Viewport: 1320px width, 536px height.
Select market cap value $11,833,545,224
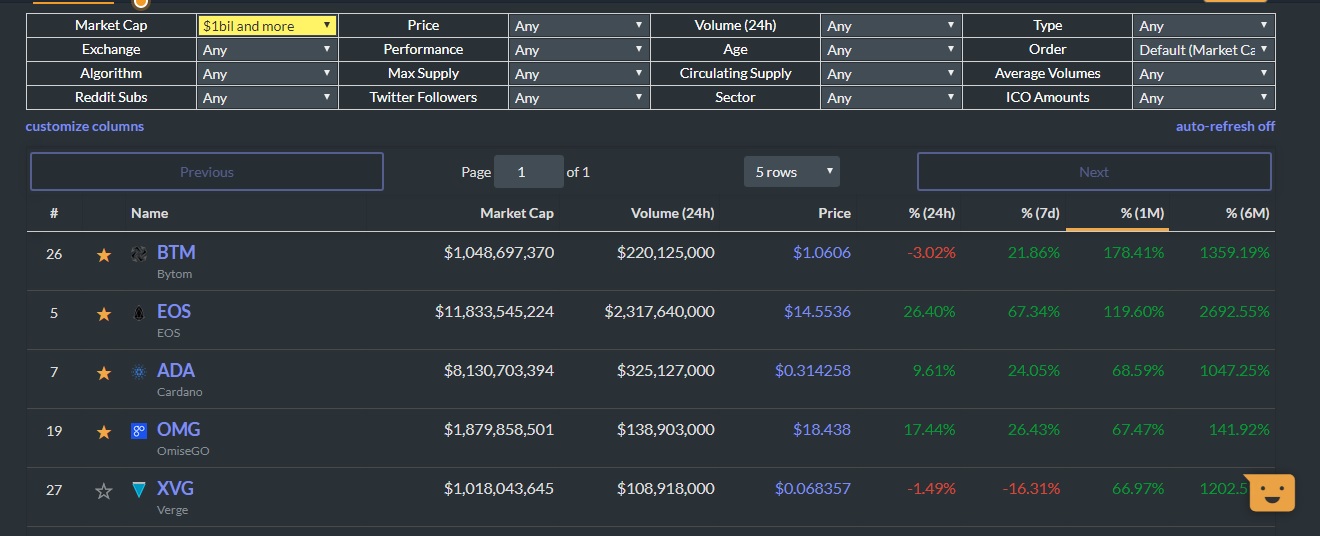point(495,312)
